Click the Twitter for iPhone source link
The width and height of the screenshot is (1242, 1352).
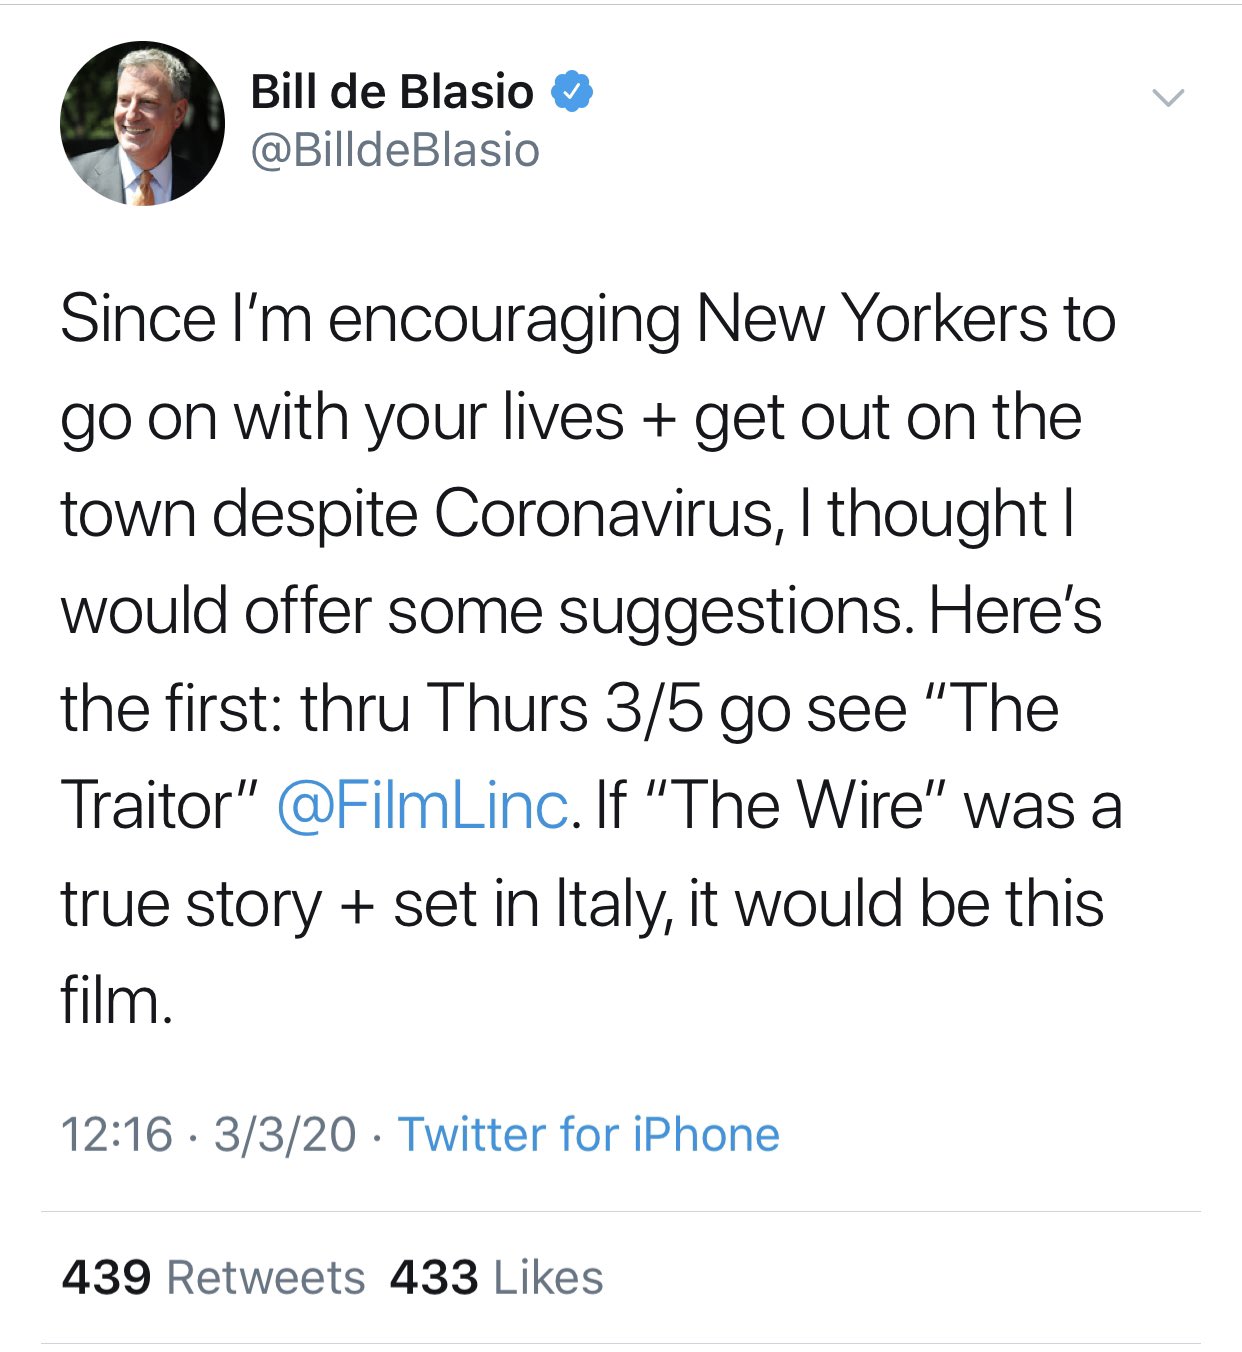pyautogui.click(x=588, y=1134)
